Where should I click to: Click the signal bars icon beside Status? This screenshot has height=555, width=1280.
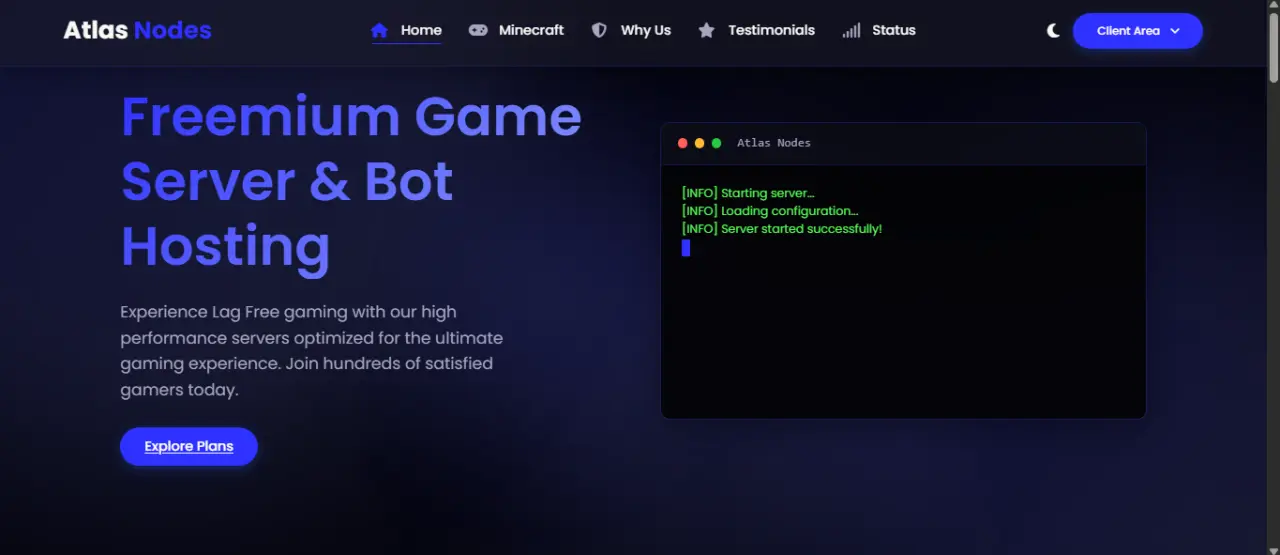(851, 30)
